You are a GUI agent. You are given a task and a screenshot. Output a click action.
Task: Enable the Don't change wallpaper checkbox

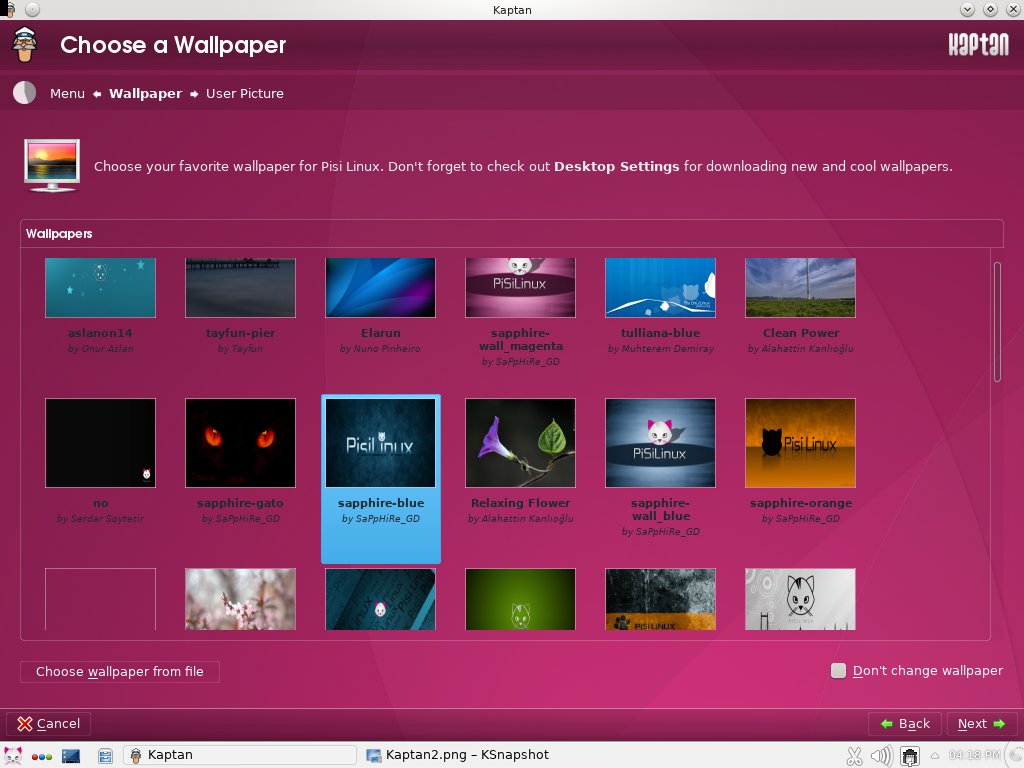(x=838, y=671)
